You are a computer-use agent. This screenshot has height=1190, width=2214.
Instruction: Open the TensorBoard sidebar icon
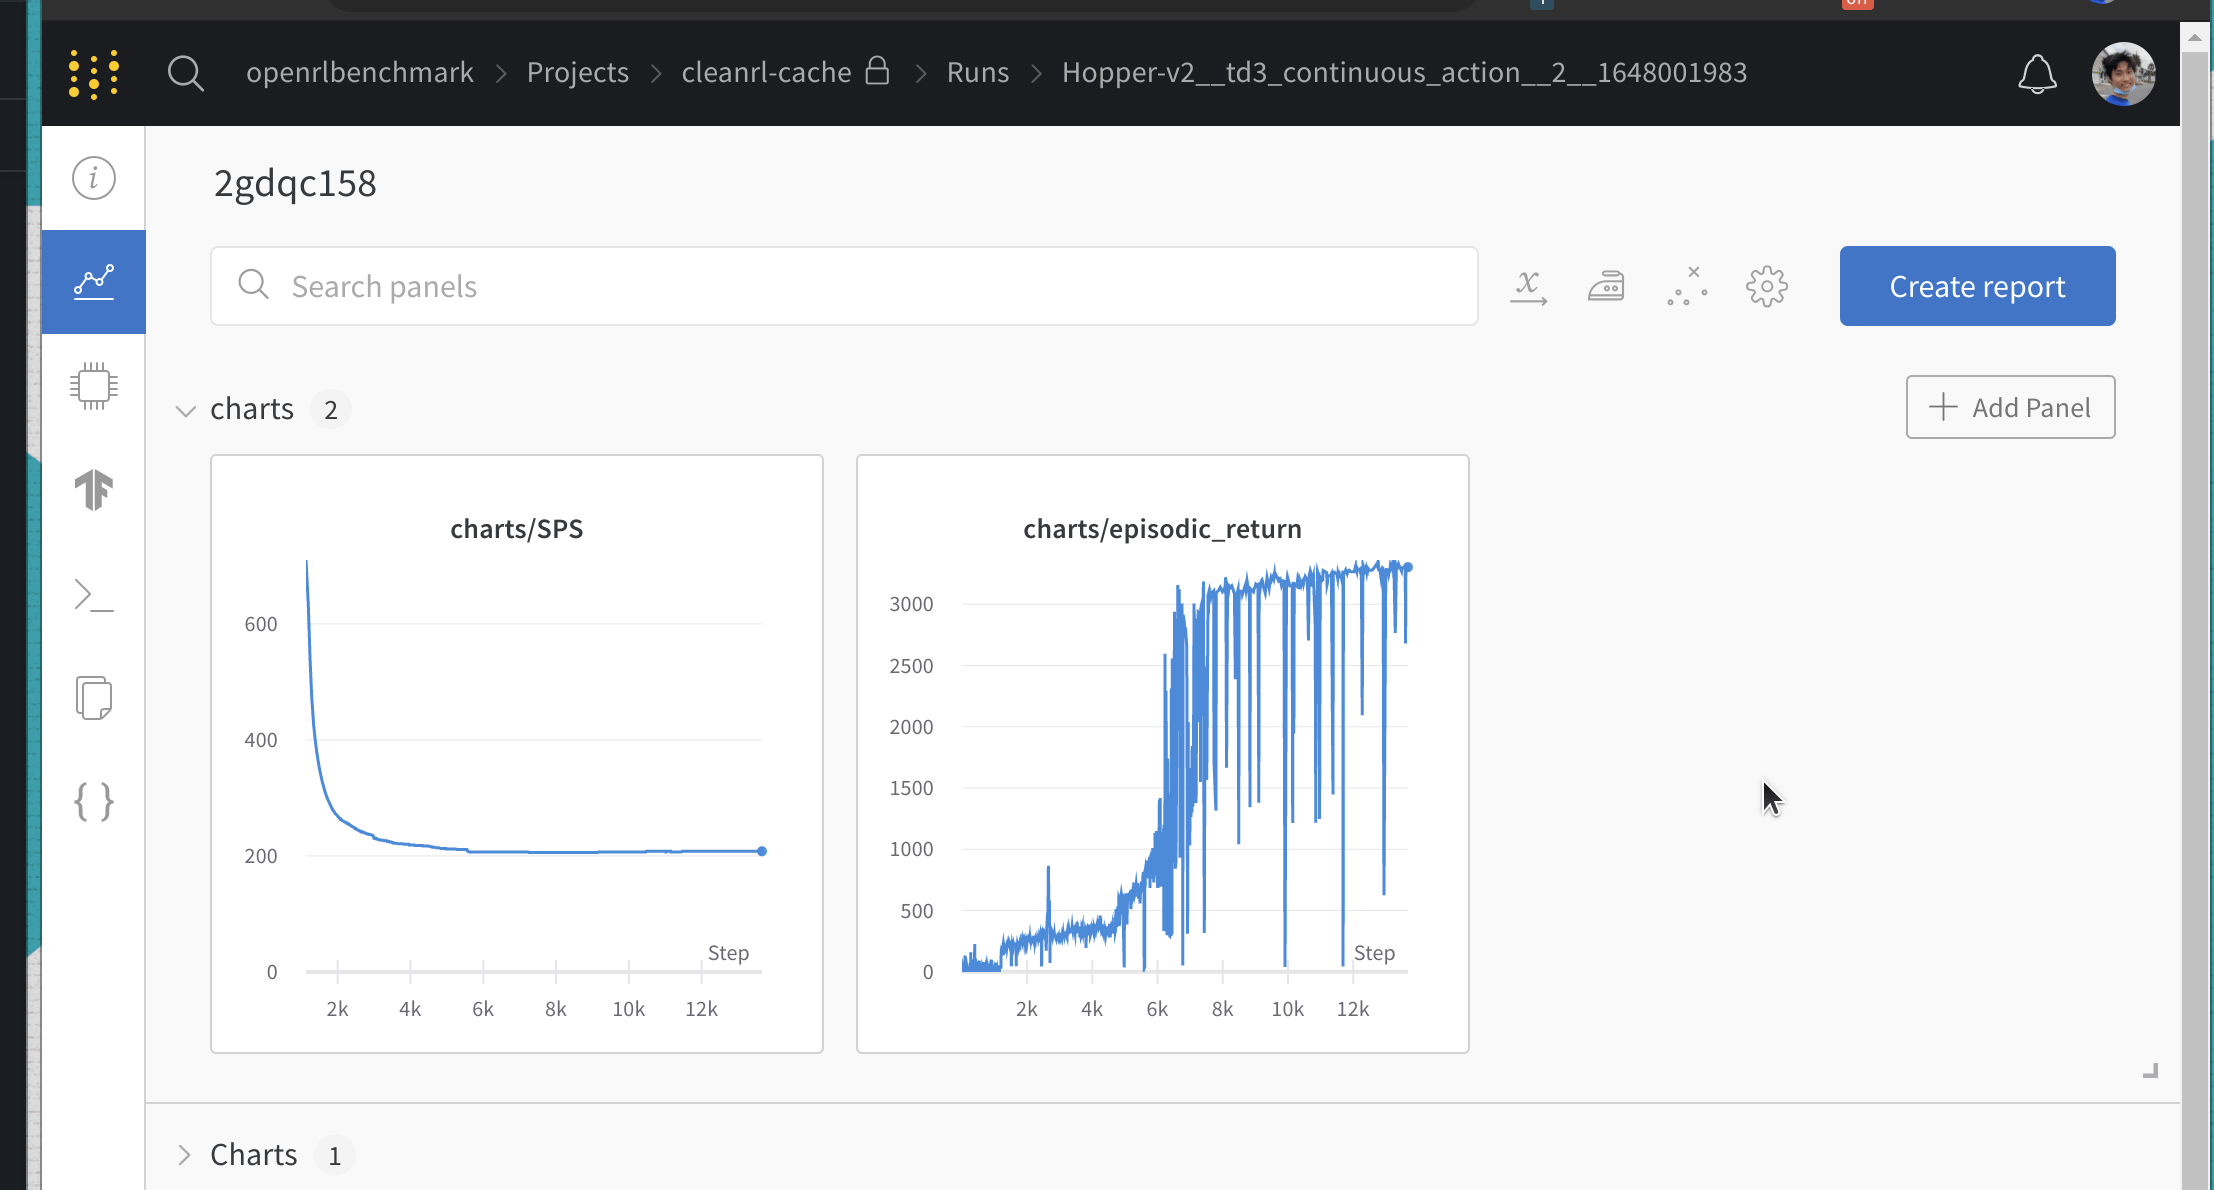coord(93,490)
